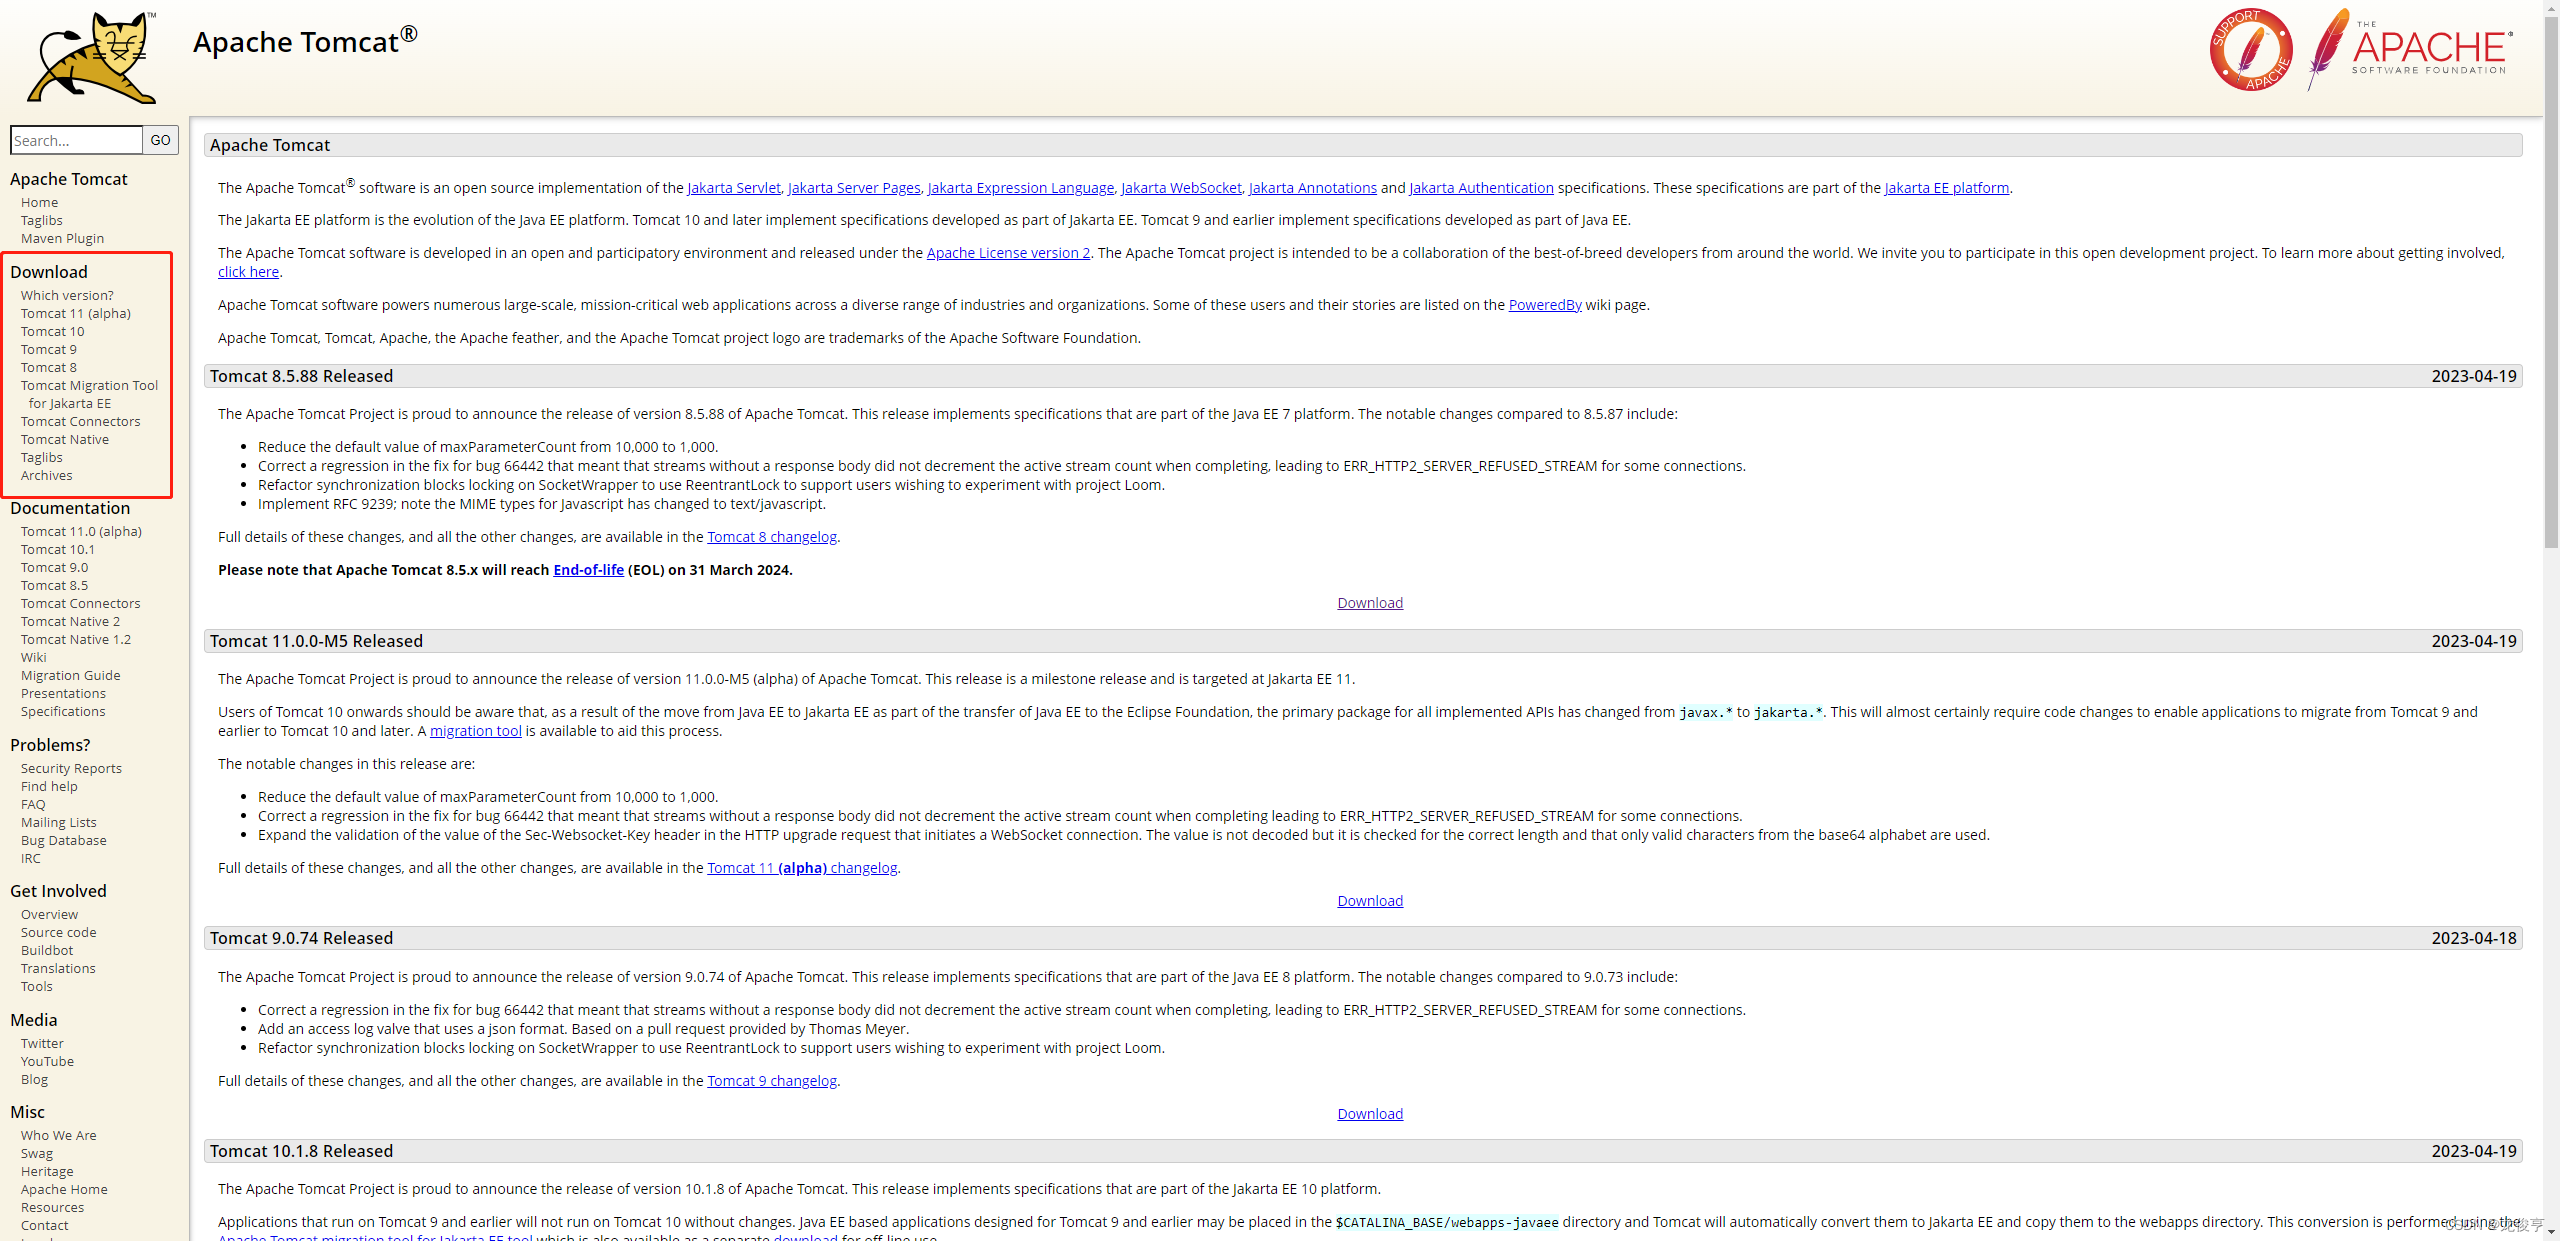Click the GO search button
Viewport: 2560px width, 1241px height.
click(161, 140)
